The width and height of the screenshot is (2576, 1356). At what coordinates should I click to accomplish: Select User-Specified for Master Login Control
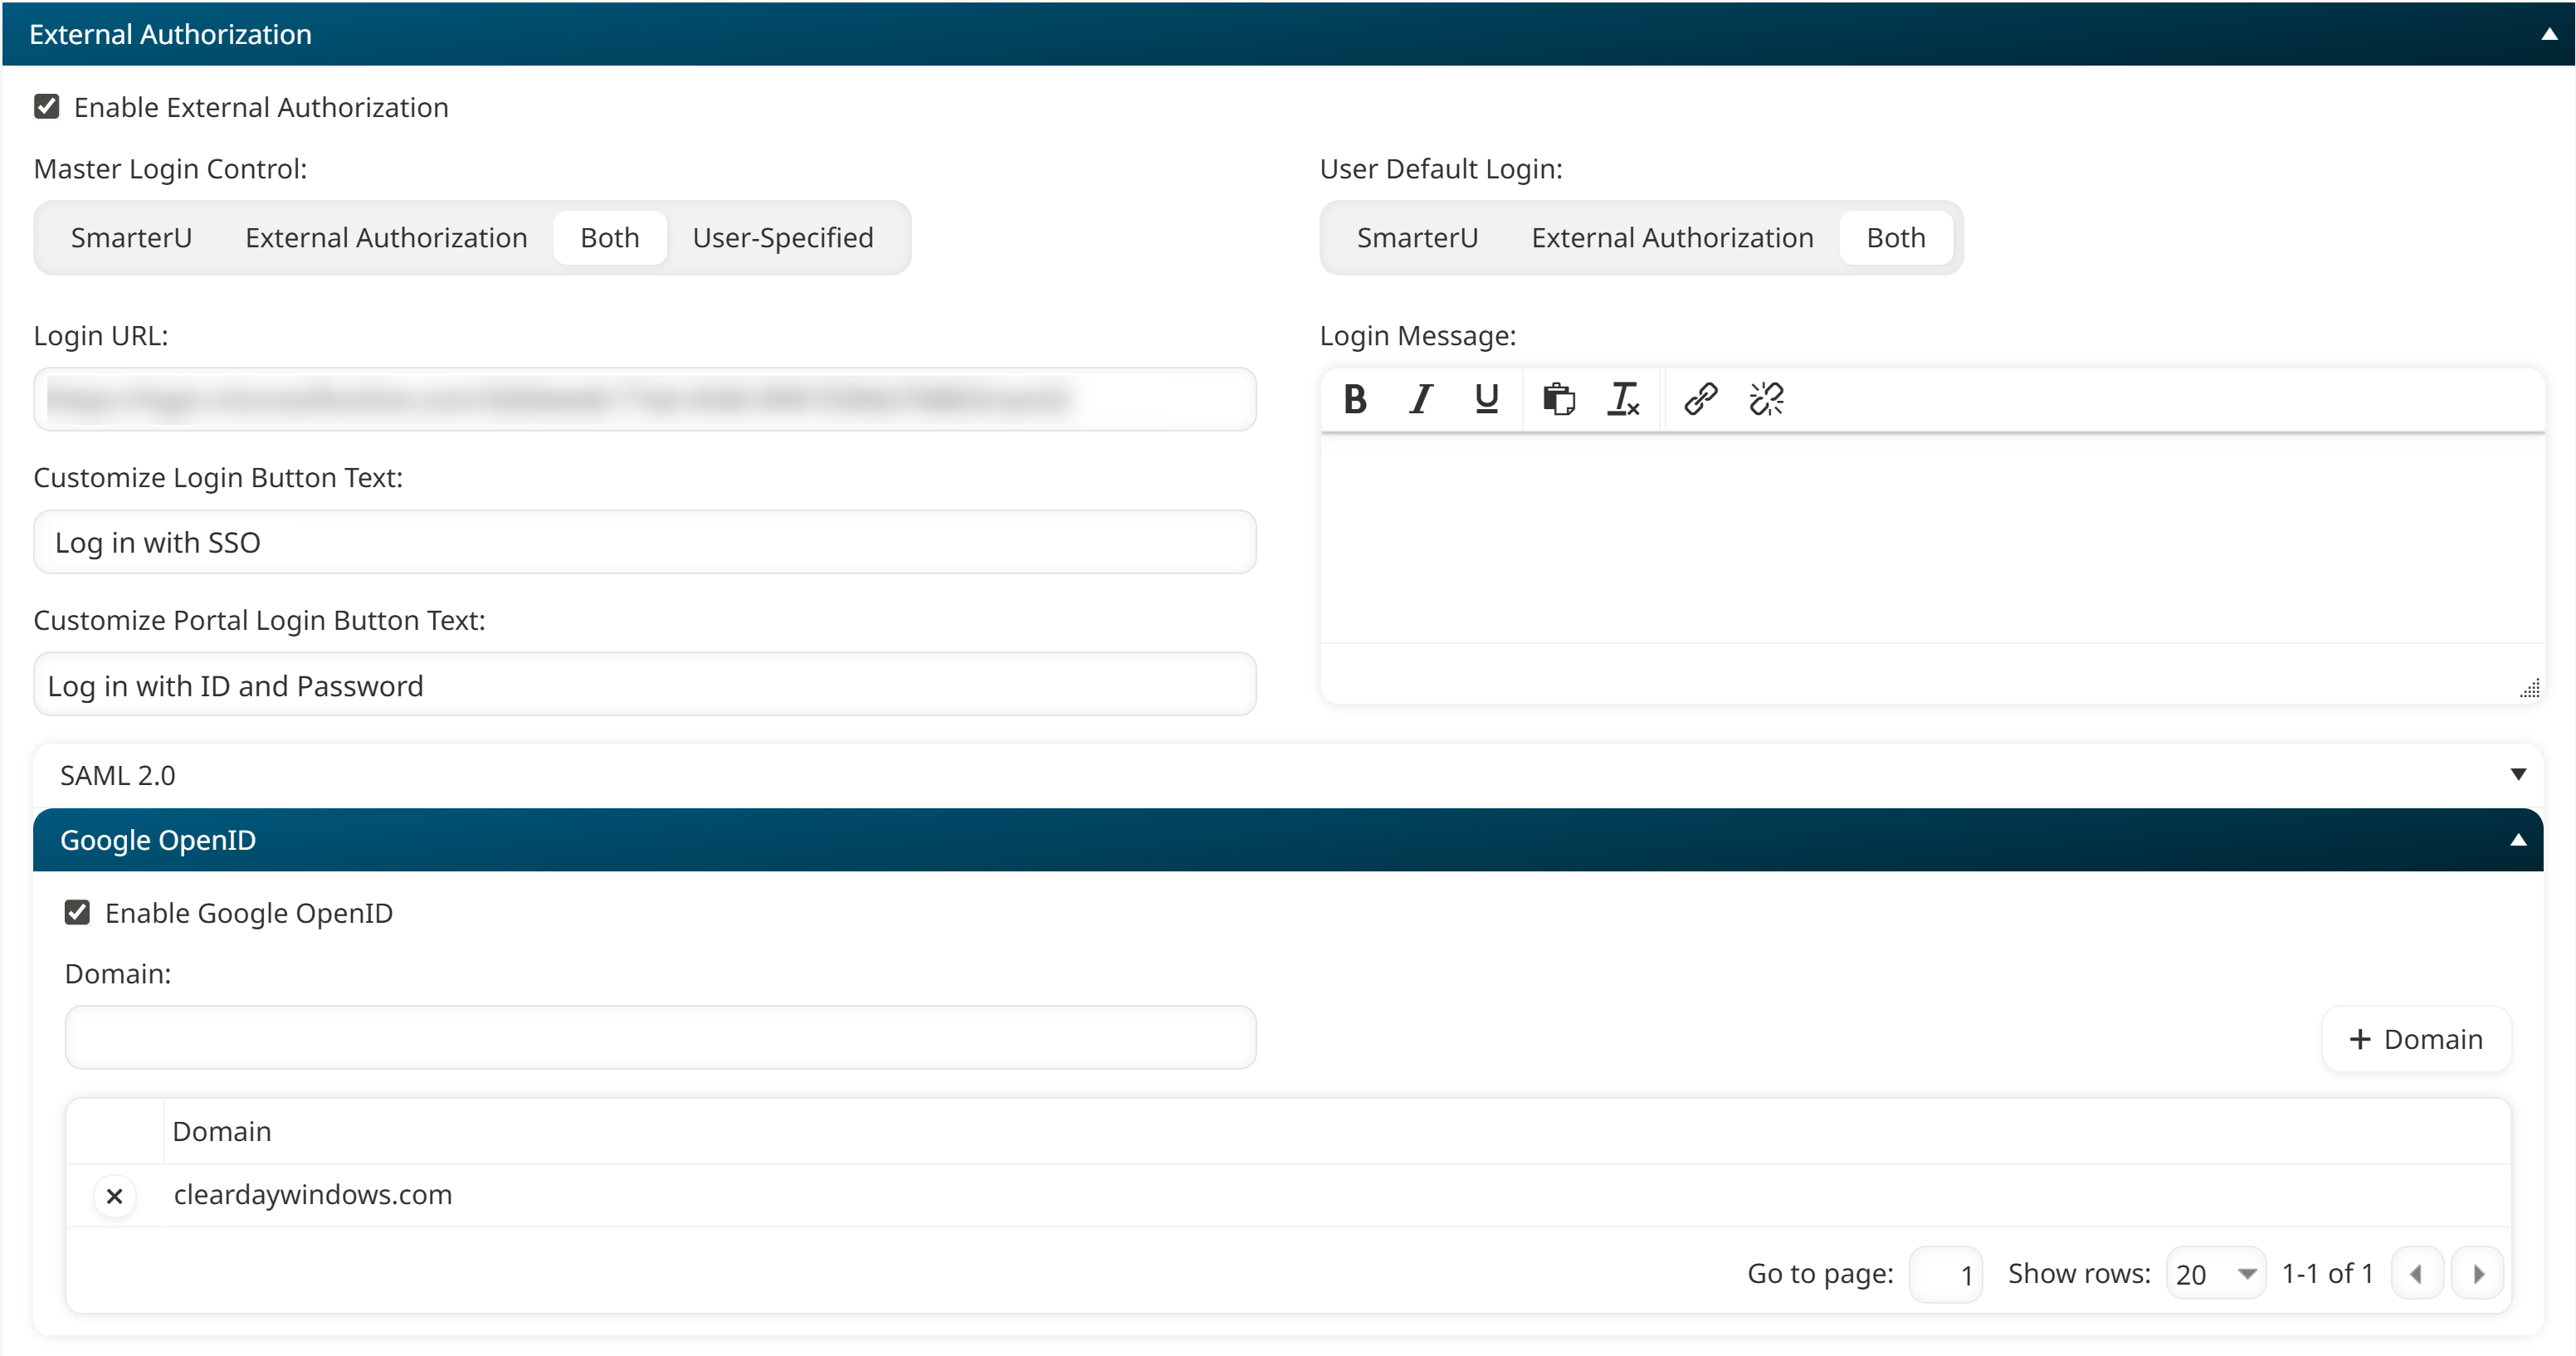pyautogui.click(x=783, y=237)
